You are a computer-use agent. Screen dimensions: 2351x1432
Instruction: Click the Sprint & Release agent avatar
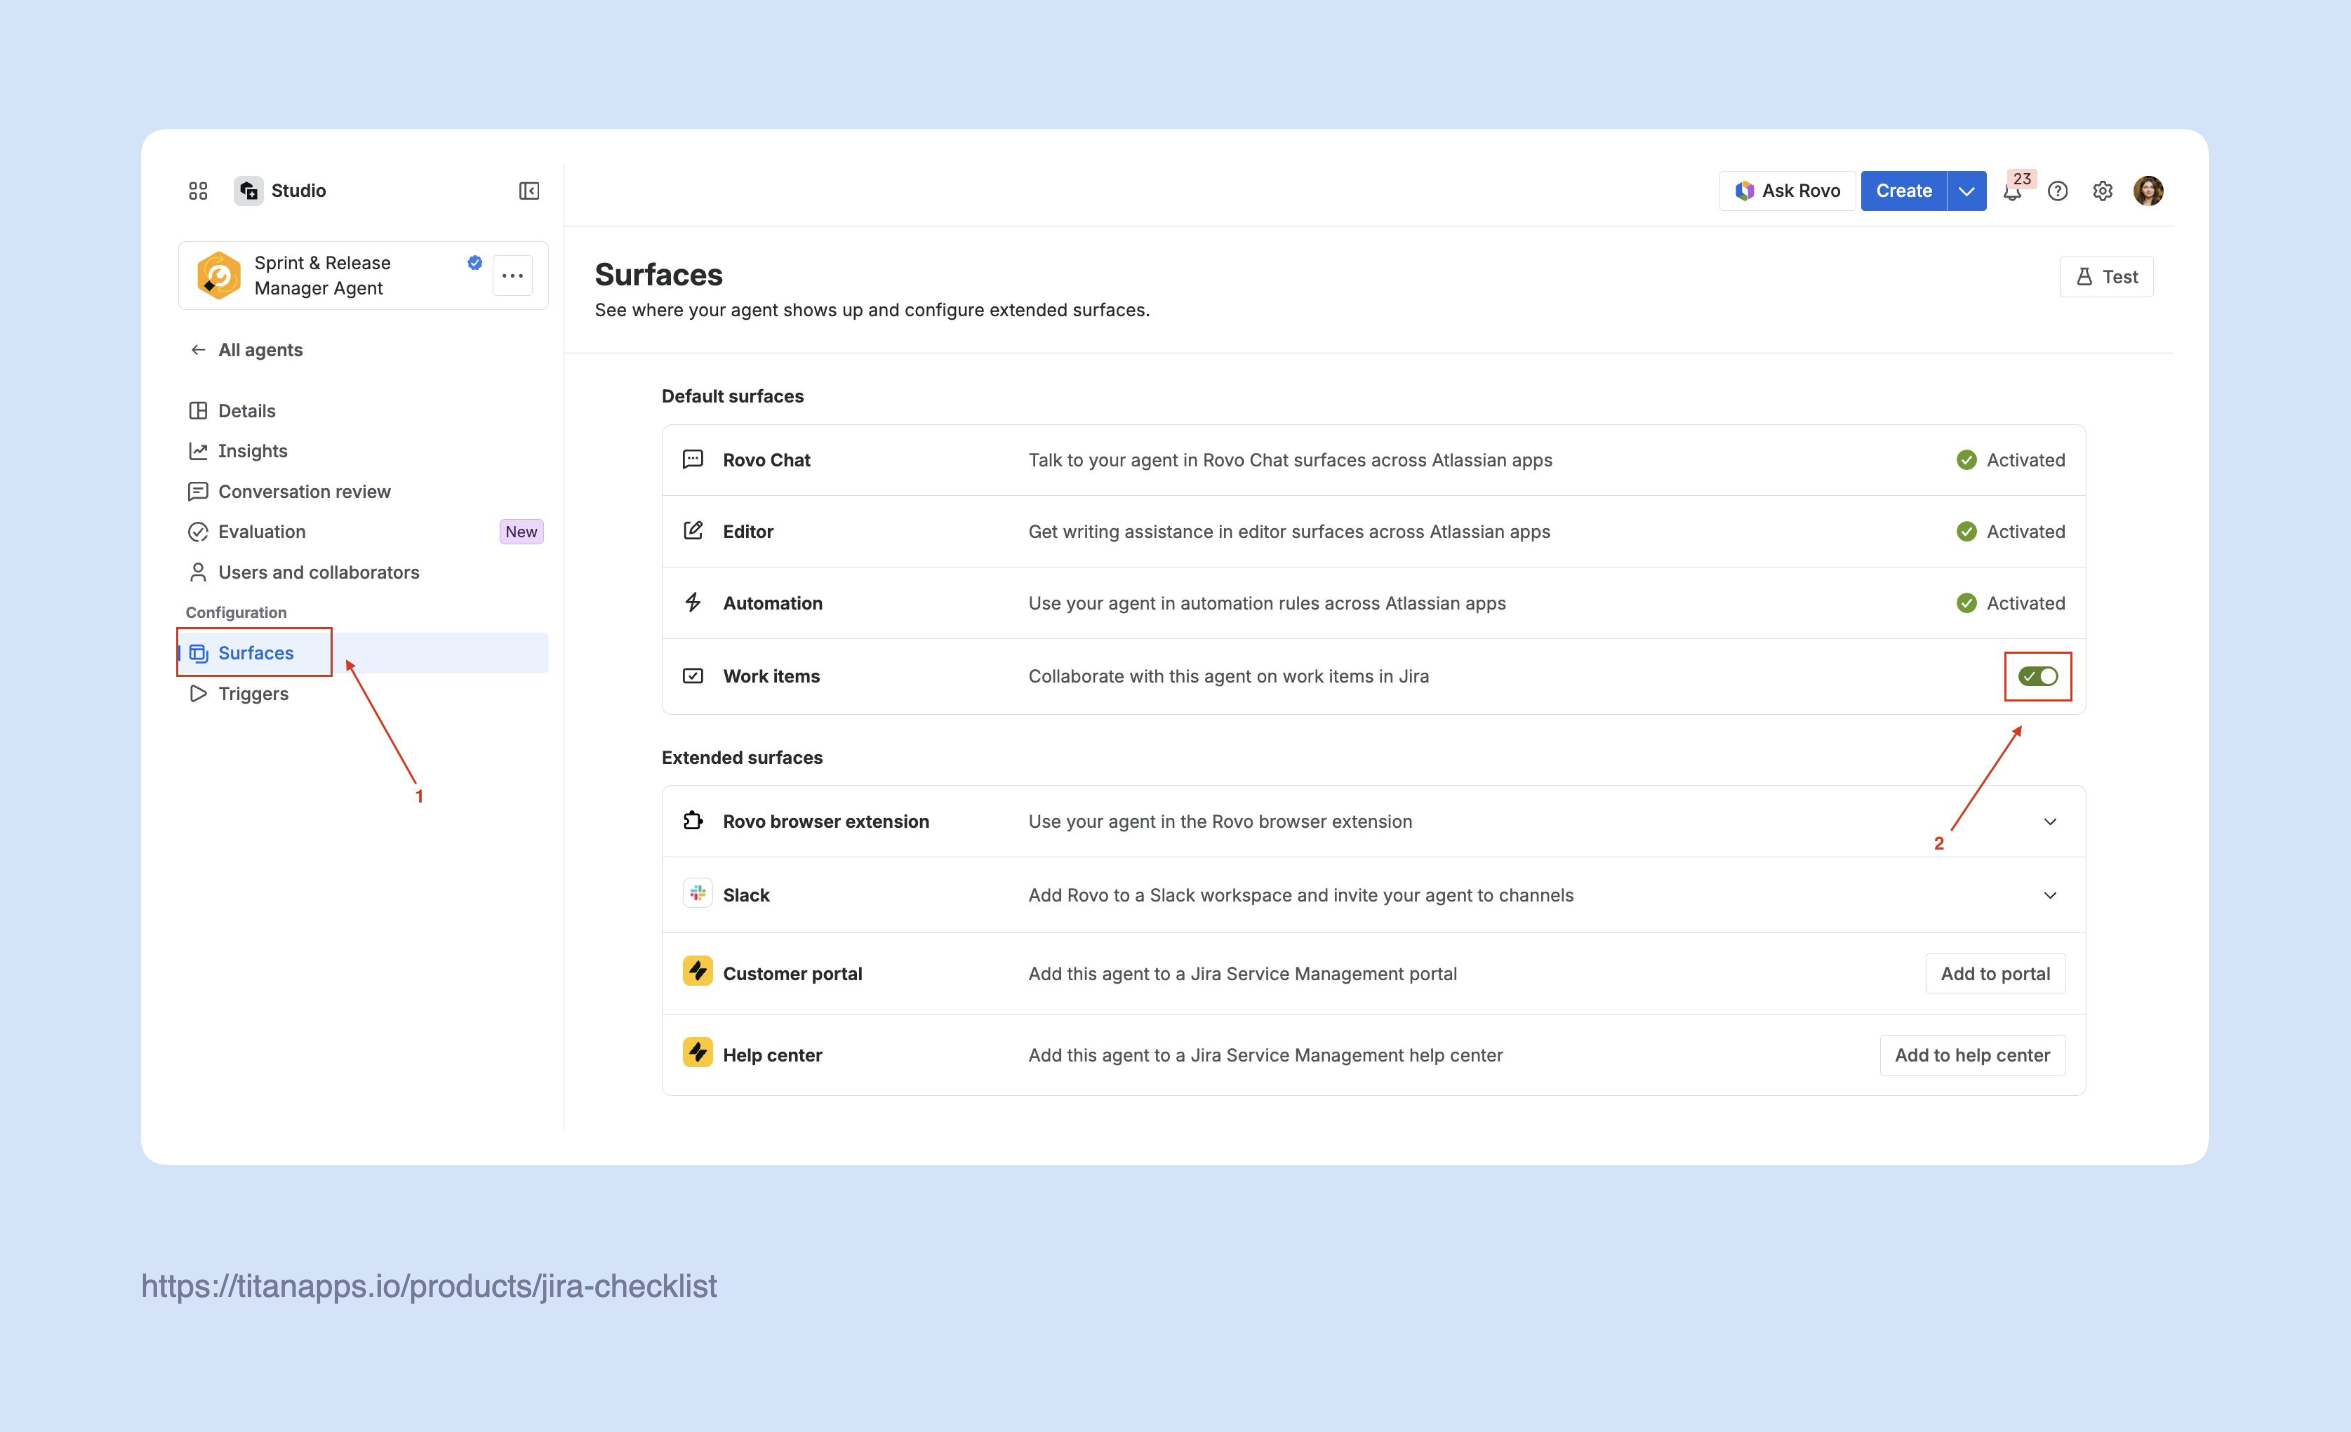[219, 275]
